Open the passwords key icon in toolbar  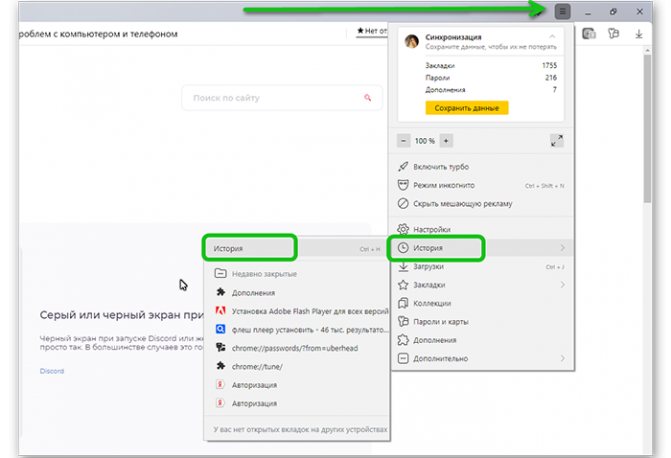(614, 33)
